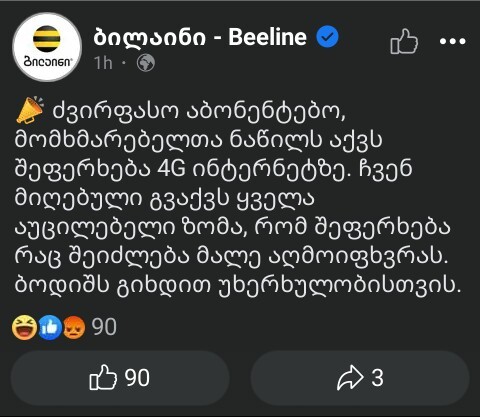The height and width of the screenshot is (417, 480).
Task: Click the Share button showing 3
Action: [x=360, y=378]
